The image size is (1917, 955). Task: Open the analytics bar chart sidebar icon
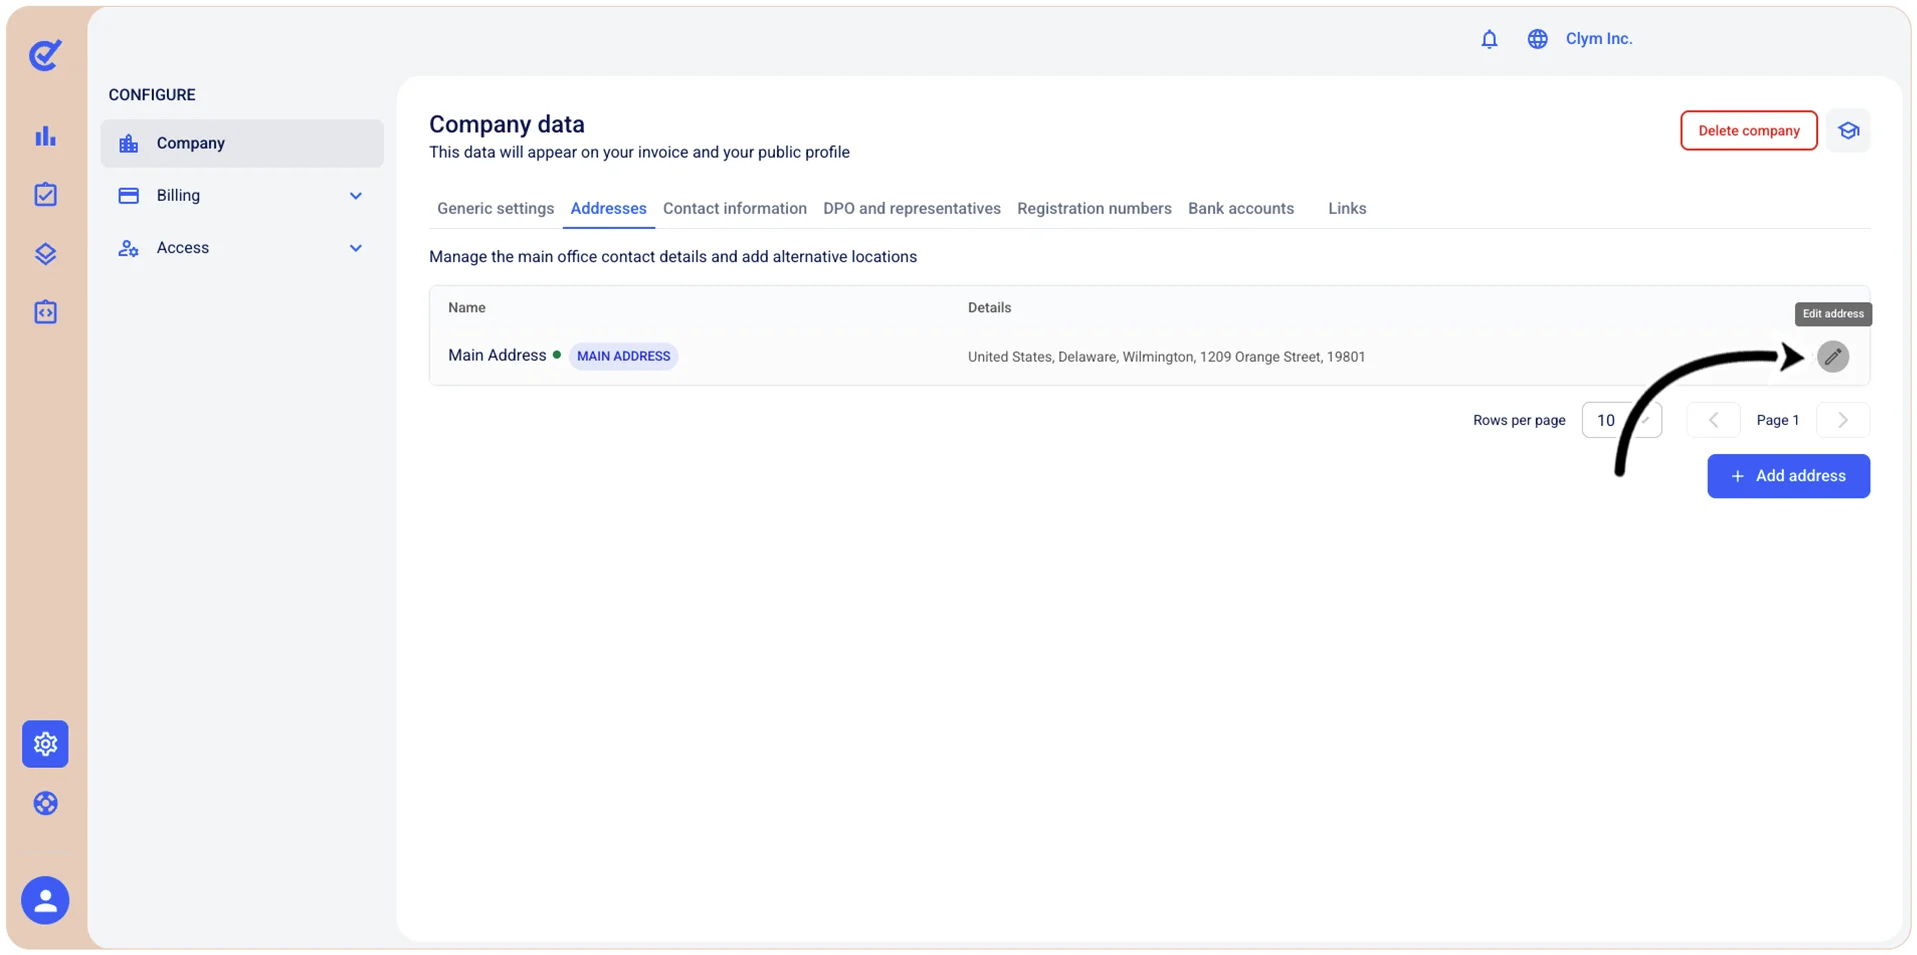coord(45,136)
